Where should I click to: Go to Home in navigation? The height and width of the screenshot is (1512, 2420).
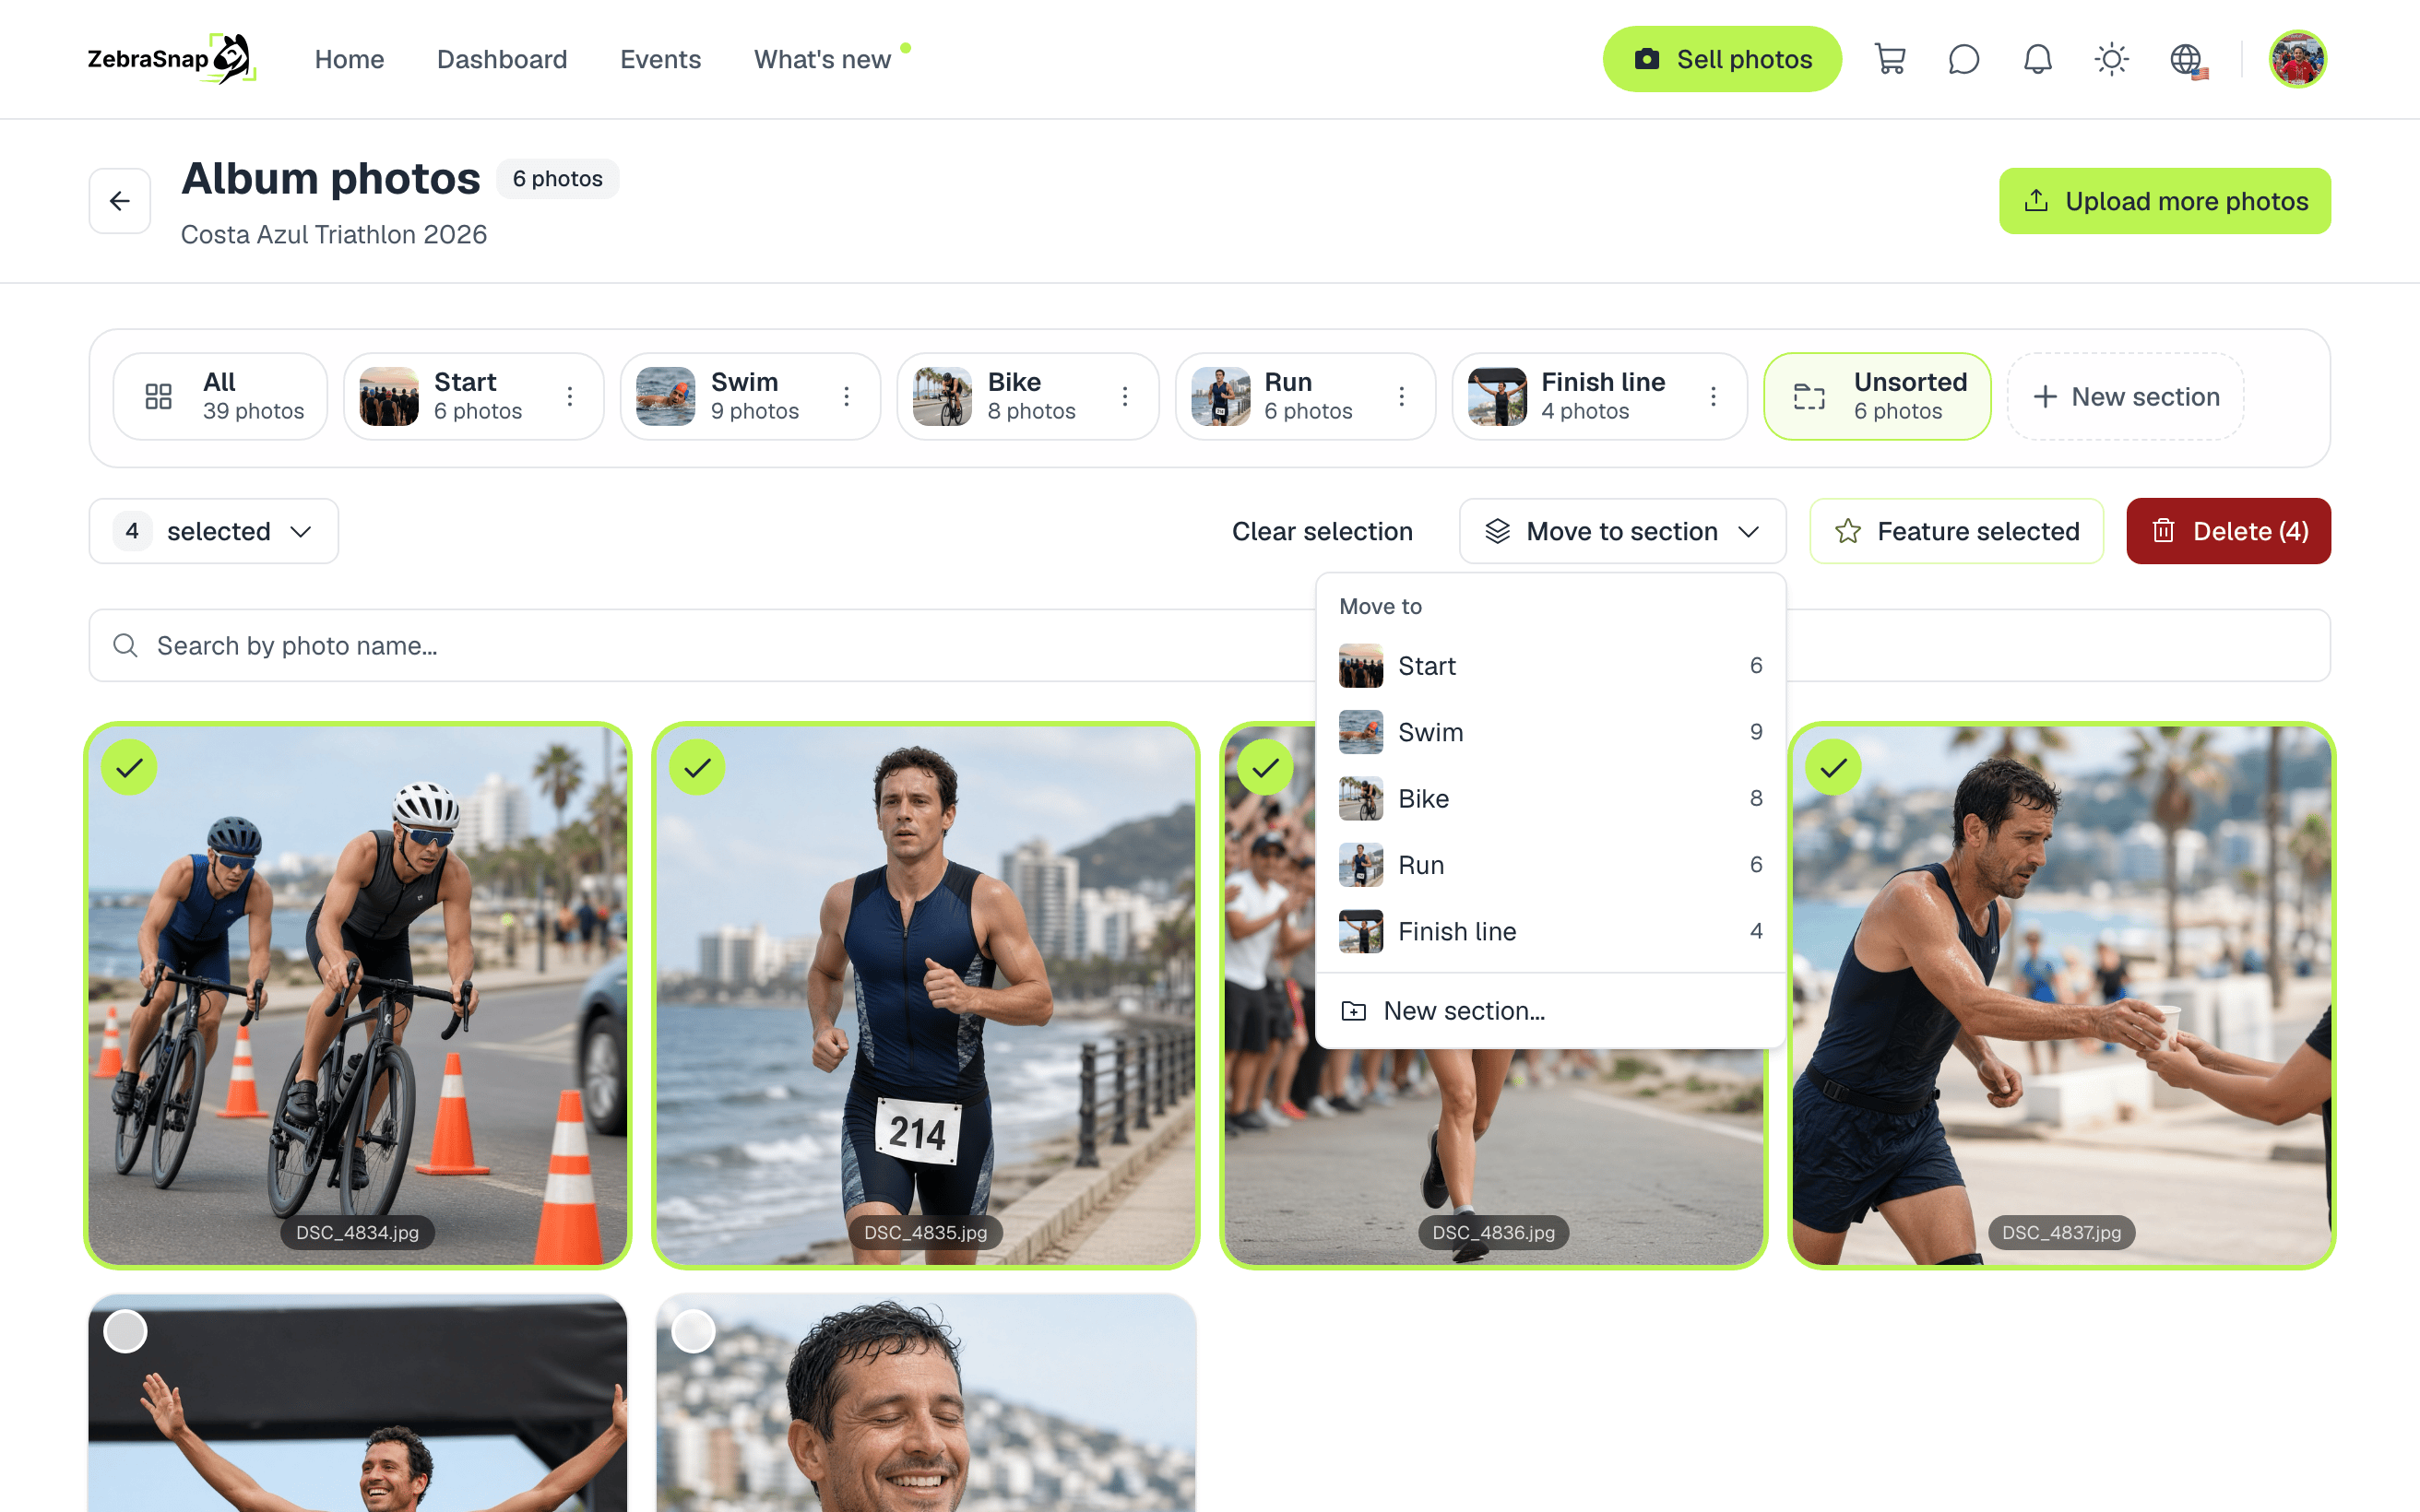pyautogui.click(x=349, y=59)
